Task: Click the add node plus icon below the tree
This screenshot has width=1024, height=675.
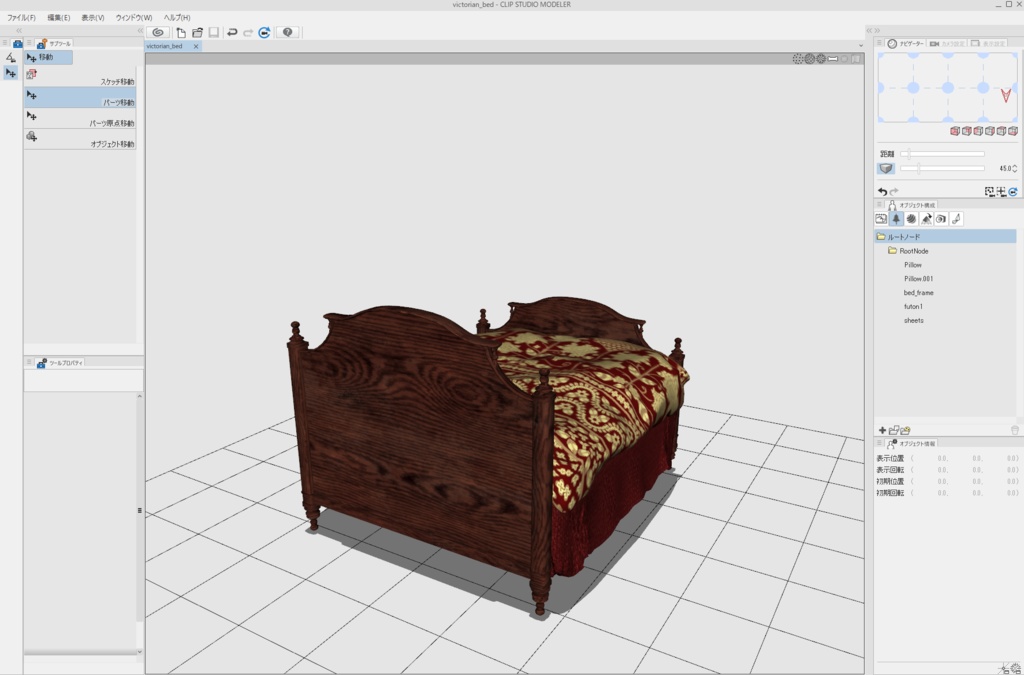Action: tap(883, 429)
